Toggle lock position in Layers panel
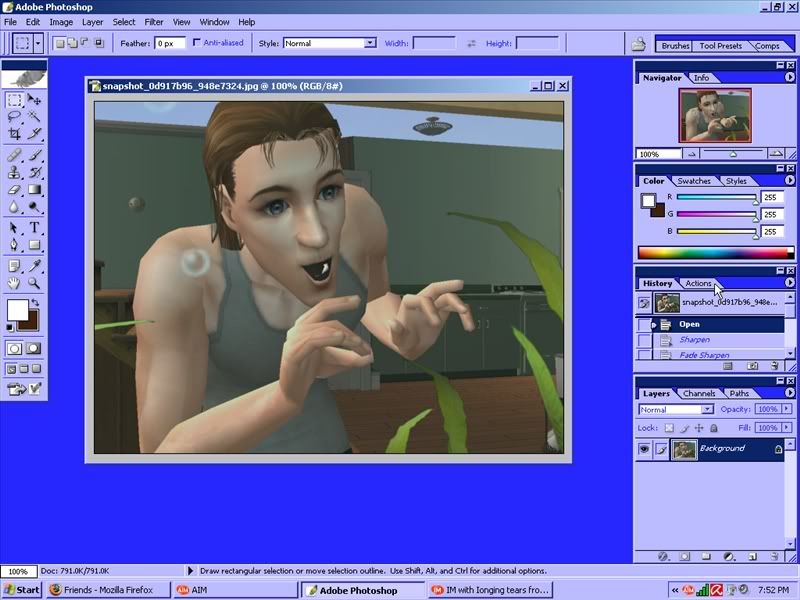This screenshot has height=600, width=800. (x=699, y=428)
